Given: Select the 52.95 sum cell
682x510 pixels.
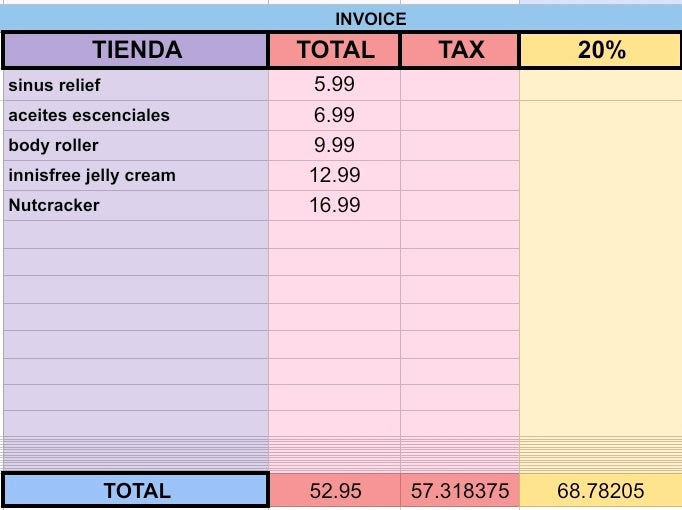Looking at the screenshot, I should 334,490.
